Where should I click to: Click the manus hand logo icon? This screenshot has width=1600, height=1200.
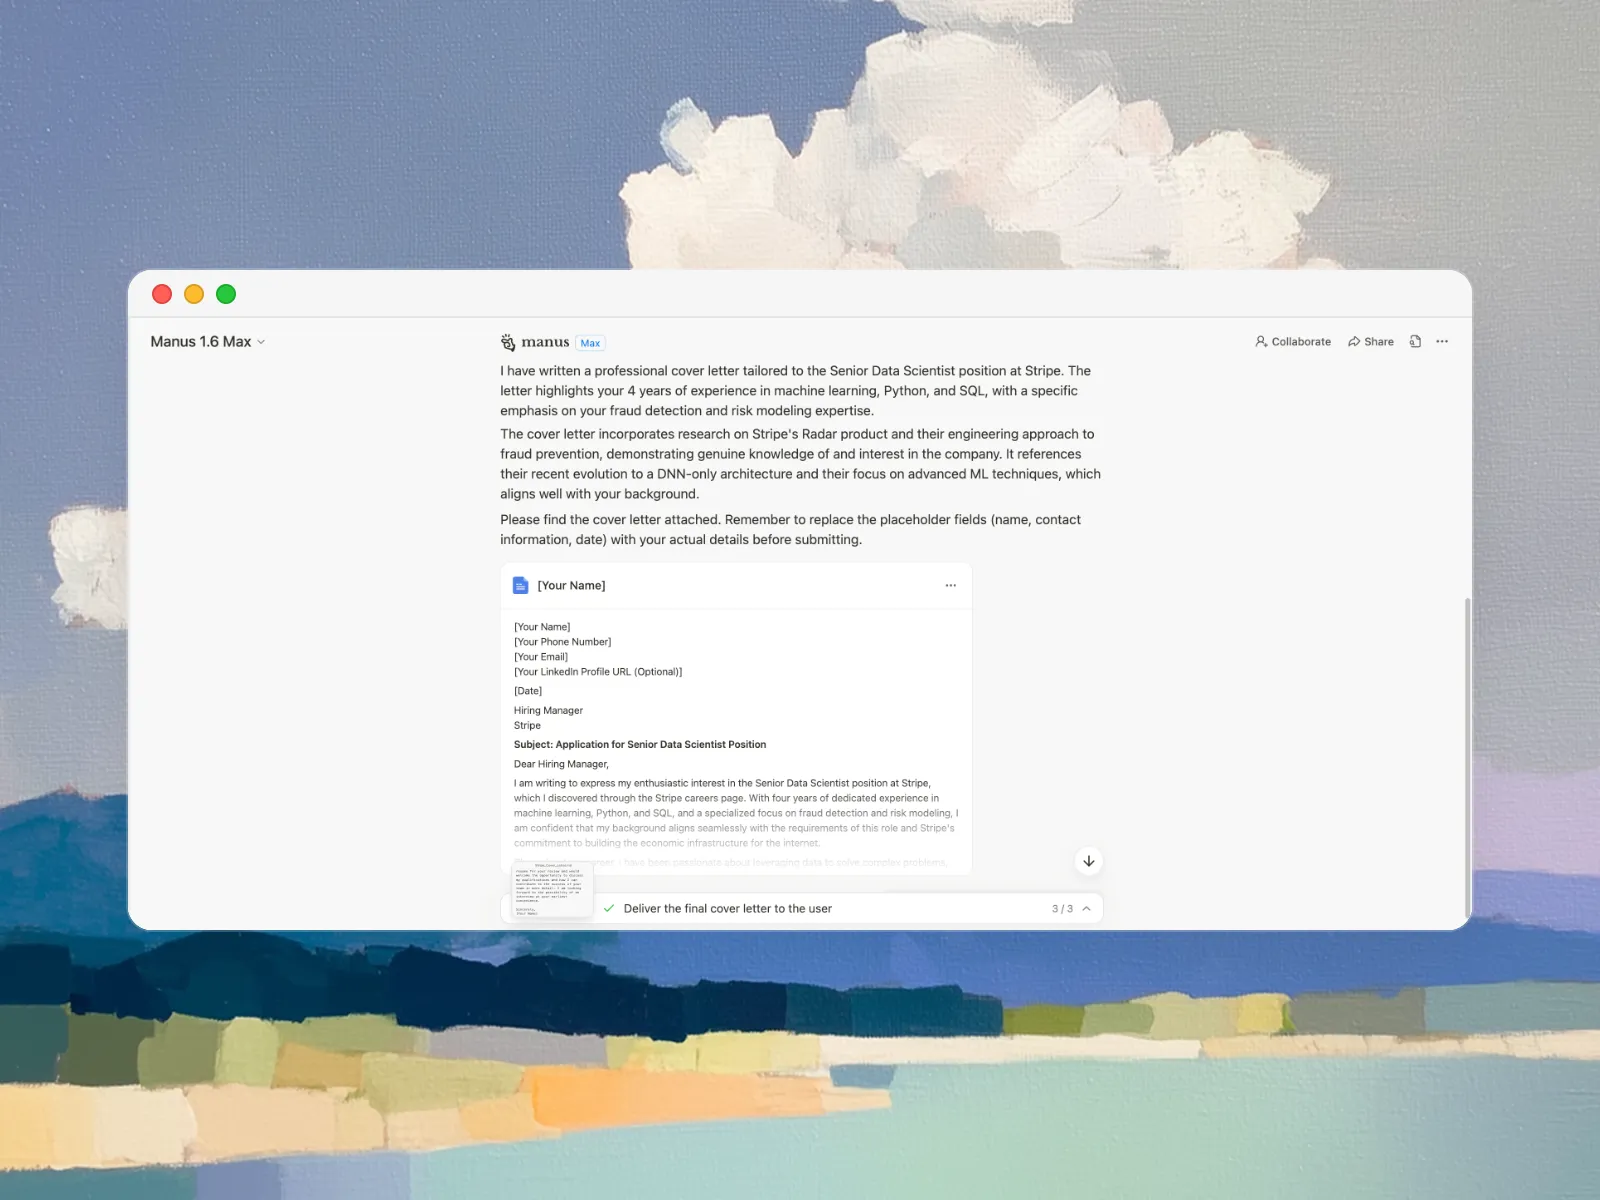click(x=508, y=342)
